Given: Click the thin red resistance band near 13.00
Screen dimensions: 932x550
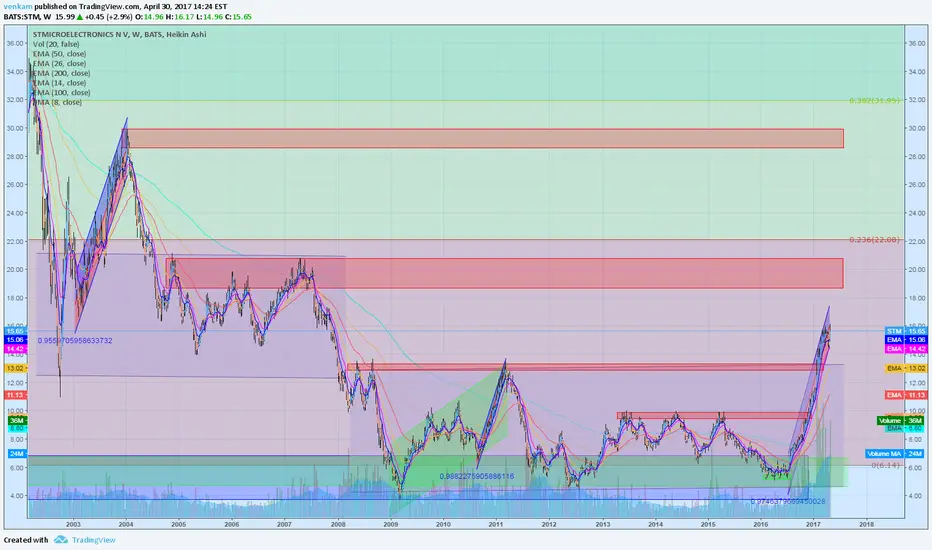Looking at the screenshot, I should (x=586, y=367).
